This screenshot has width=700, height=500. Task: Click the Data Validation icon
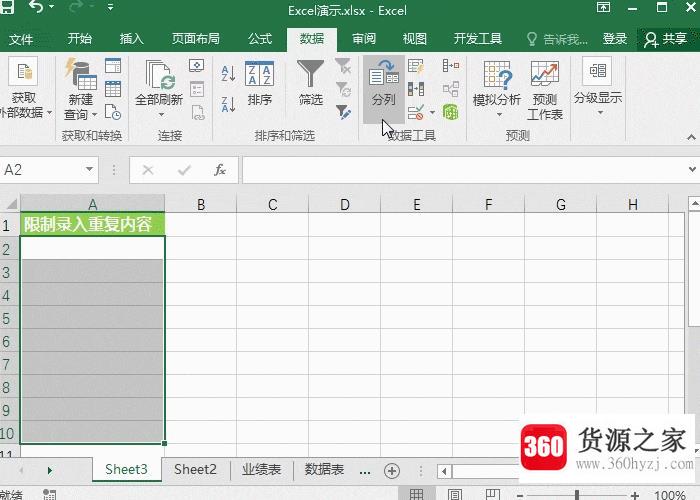pyautogui.click(x=416, y=112)
